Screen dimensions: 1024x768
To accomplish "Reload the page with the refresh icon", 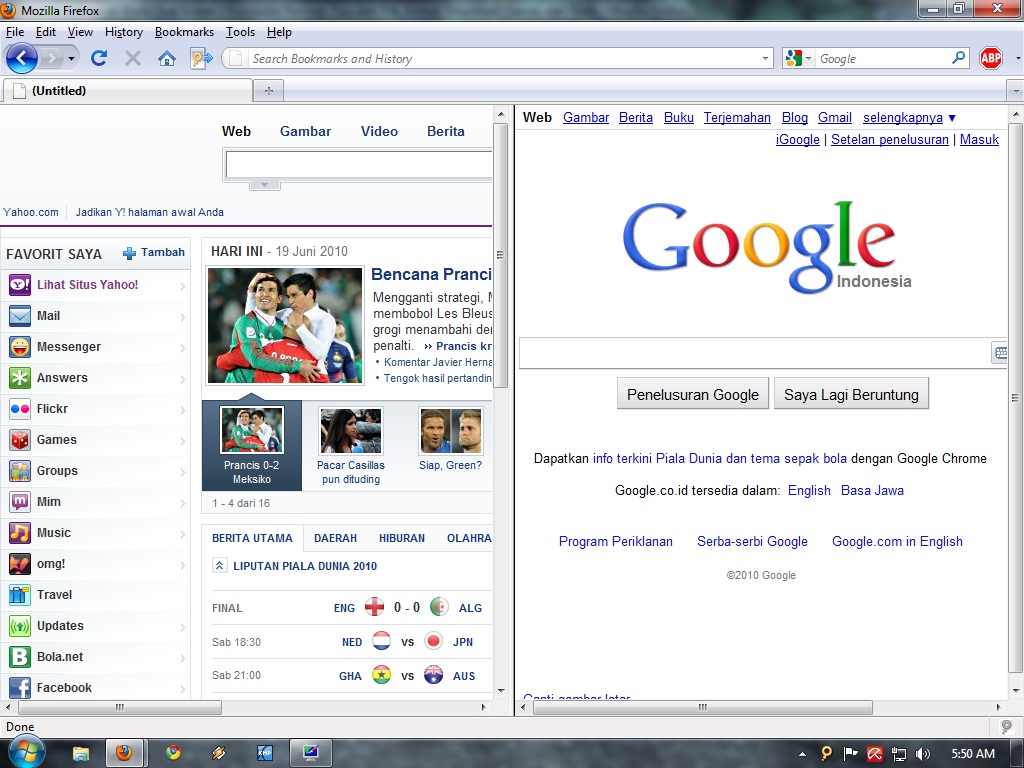I will pos(99,58).
